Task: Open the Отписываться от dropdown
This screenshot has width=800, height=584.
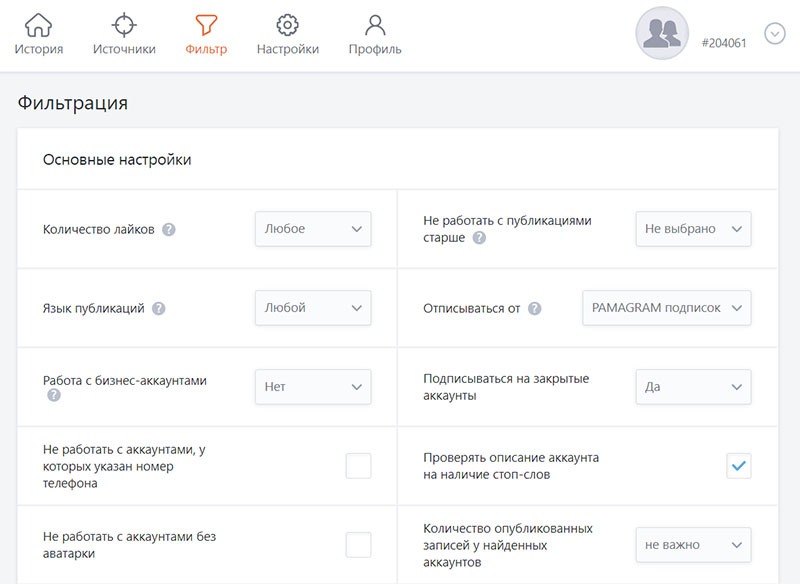Action: pos(666,308)
